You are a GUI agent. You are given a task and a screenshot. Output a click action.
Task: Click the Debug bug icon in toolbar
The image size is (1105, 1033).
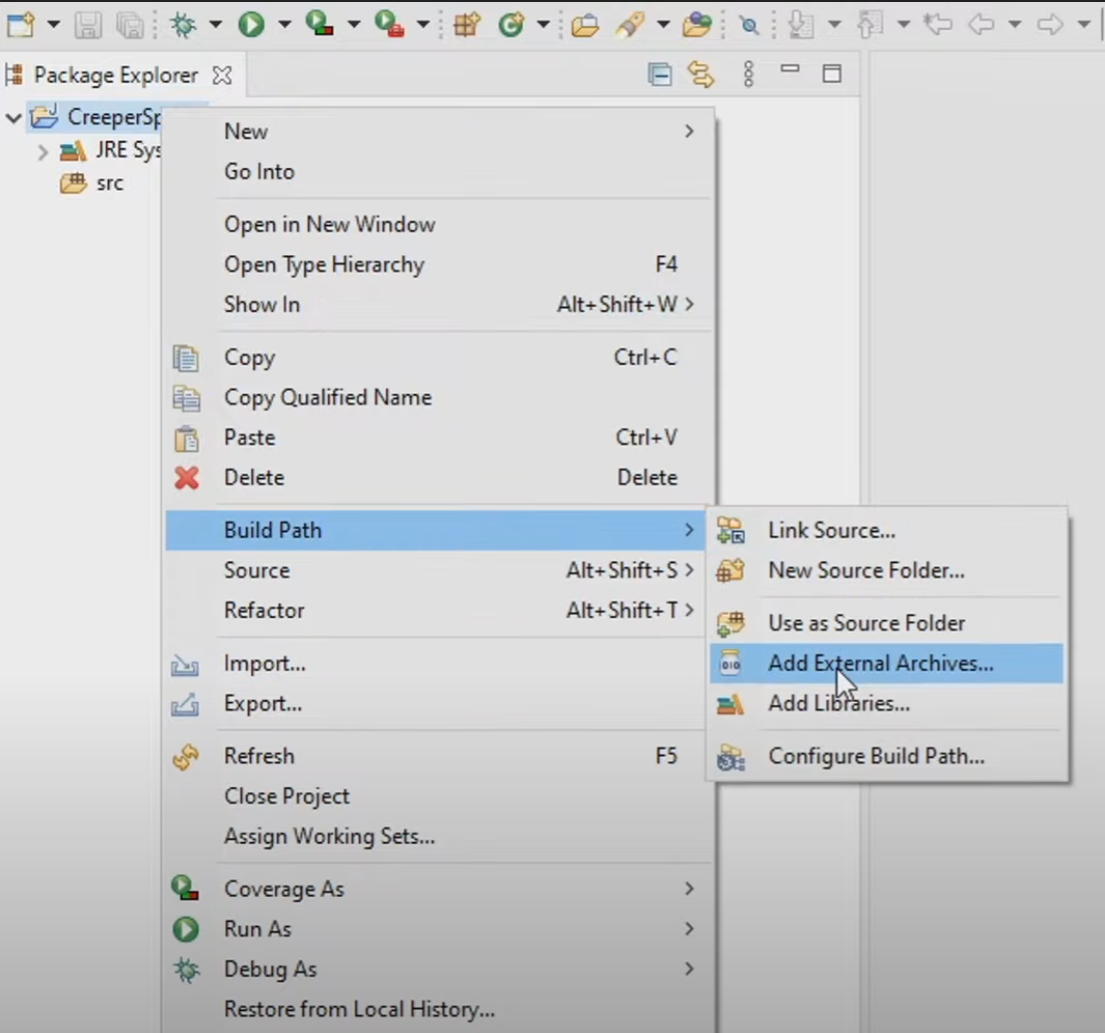pos(183,25)
